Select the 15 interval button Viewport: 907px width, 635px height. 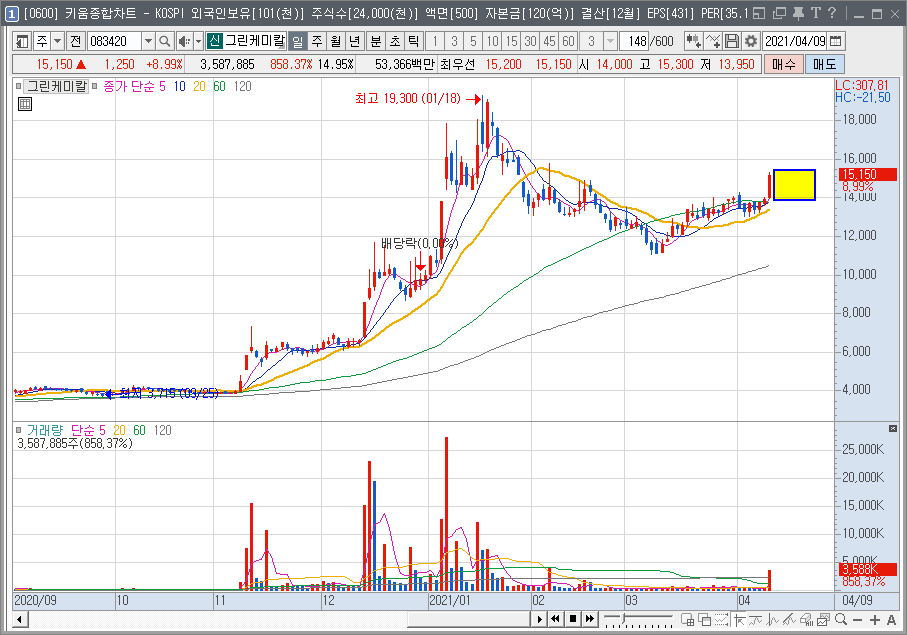tap(511, 41)
